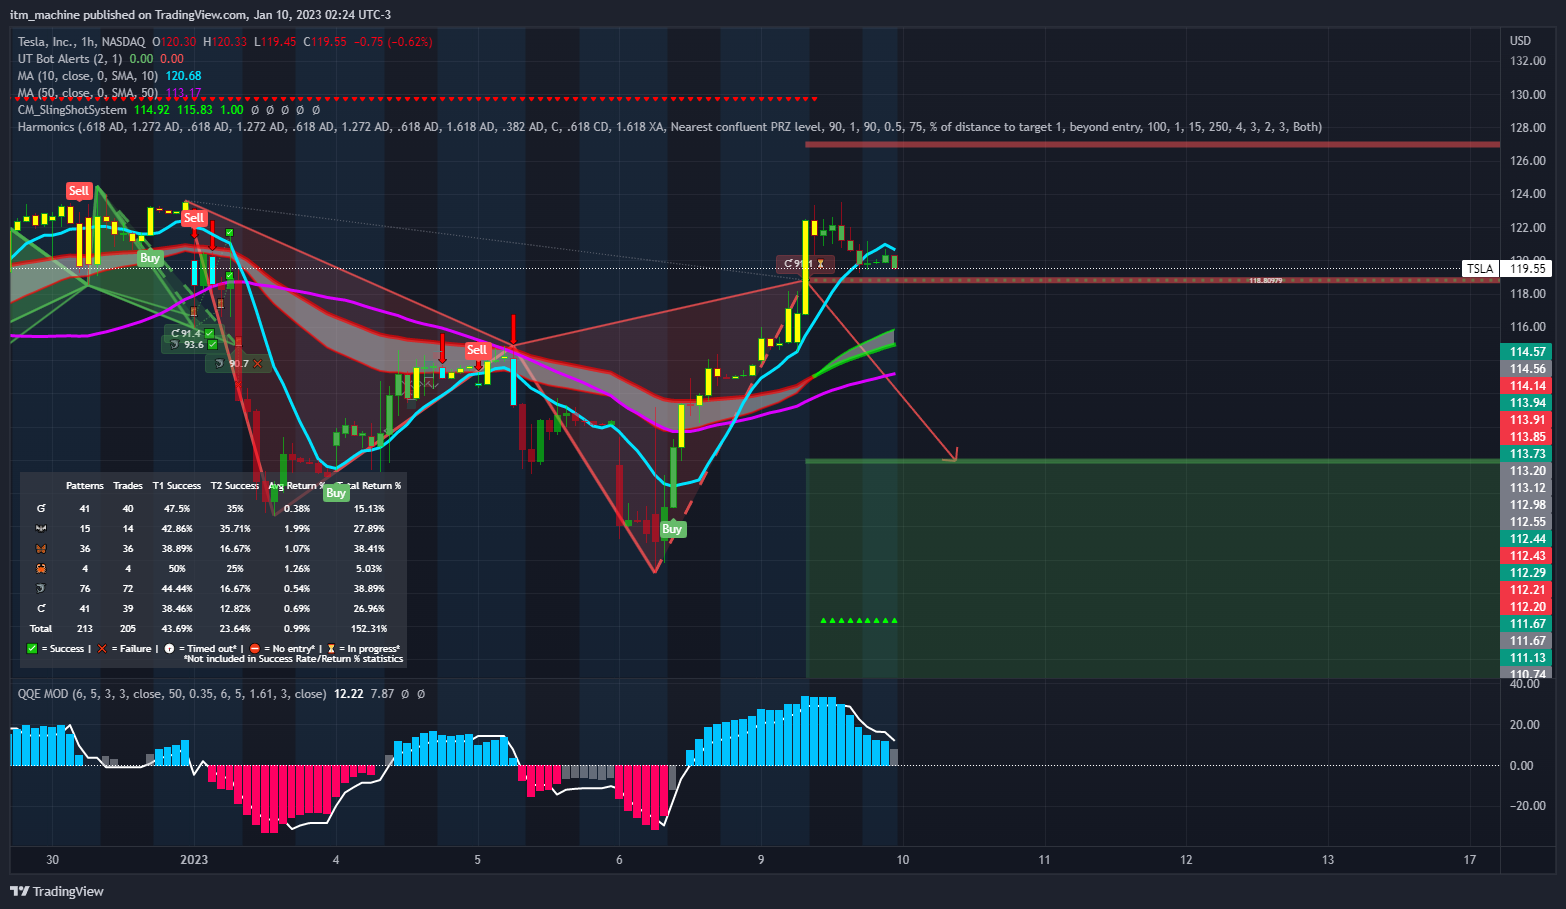Click the 30 date label on time axis
The image size is (1566, 909).
coord(53,860)
